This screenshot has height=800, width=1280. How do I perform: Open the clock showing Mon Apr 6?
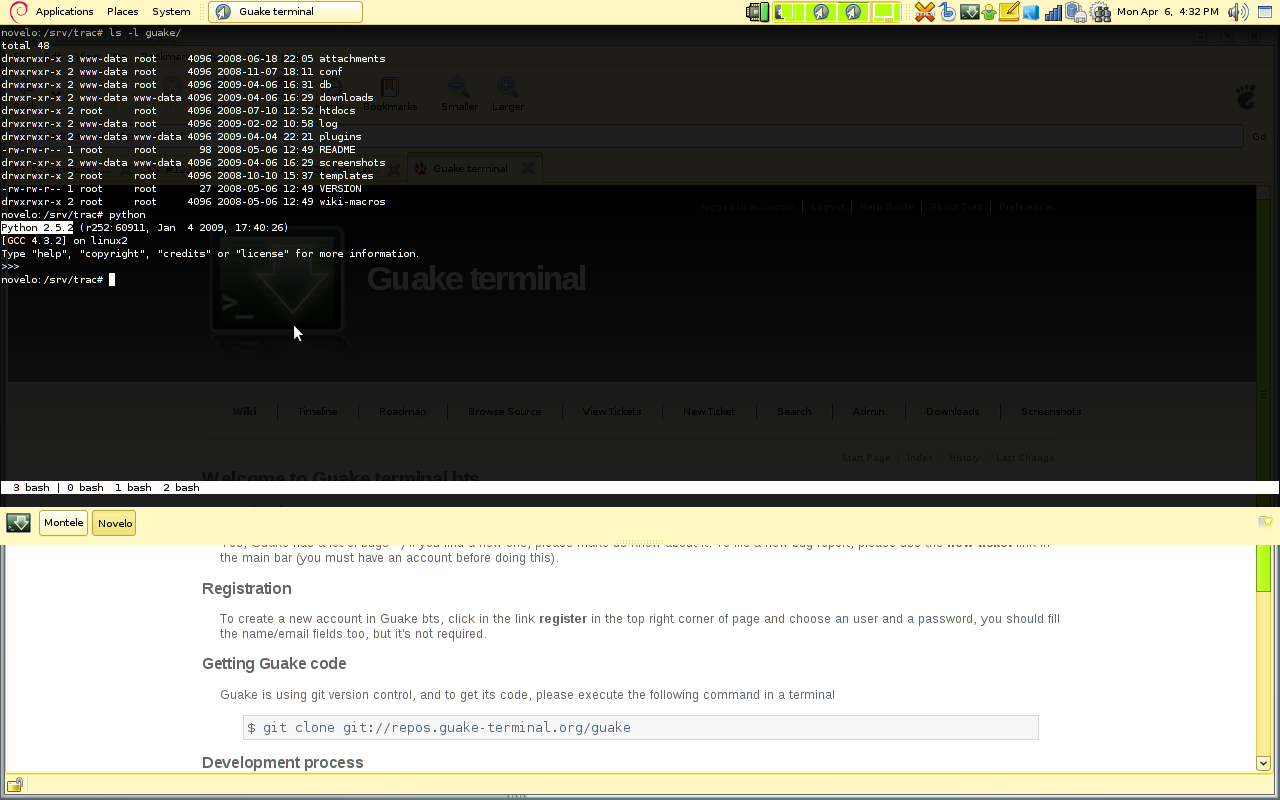coord(1167,12)
